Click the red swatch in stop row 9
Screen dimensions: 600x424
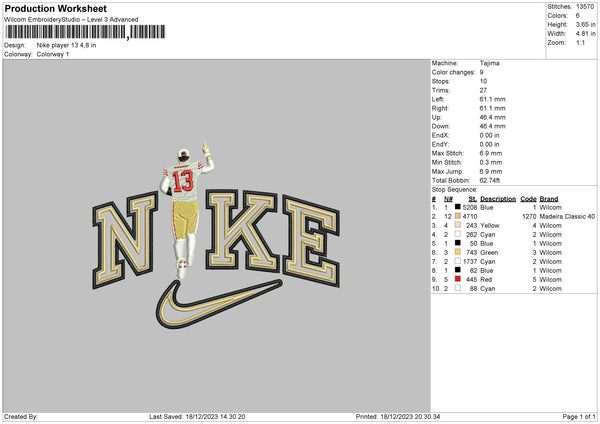458,279
